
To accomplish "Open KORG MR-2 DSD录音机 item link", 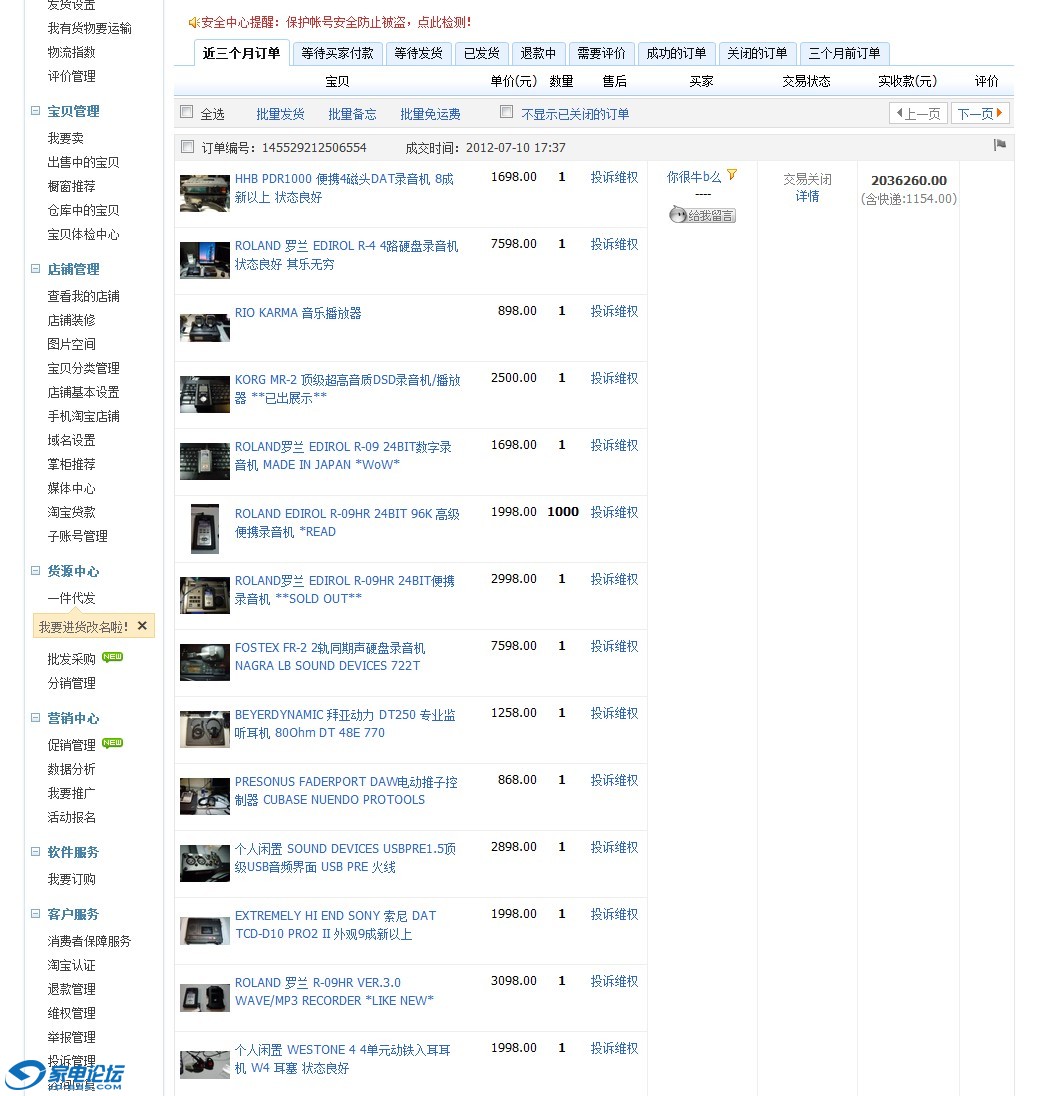I will (x=347, y=389).
